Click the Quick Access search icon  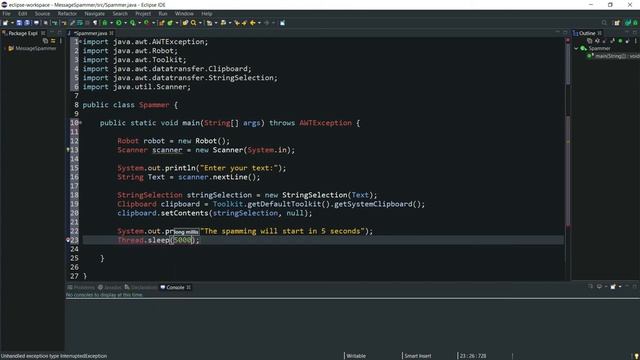pyautogui.click(x=604, y=23)
